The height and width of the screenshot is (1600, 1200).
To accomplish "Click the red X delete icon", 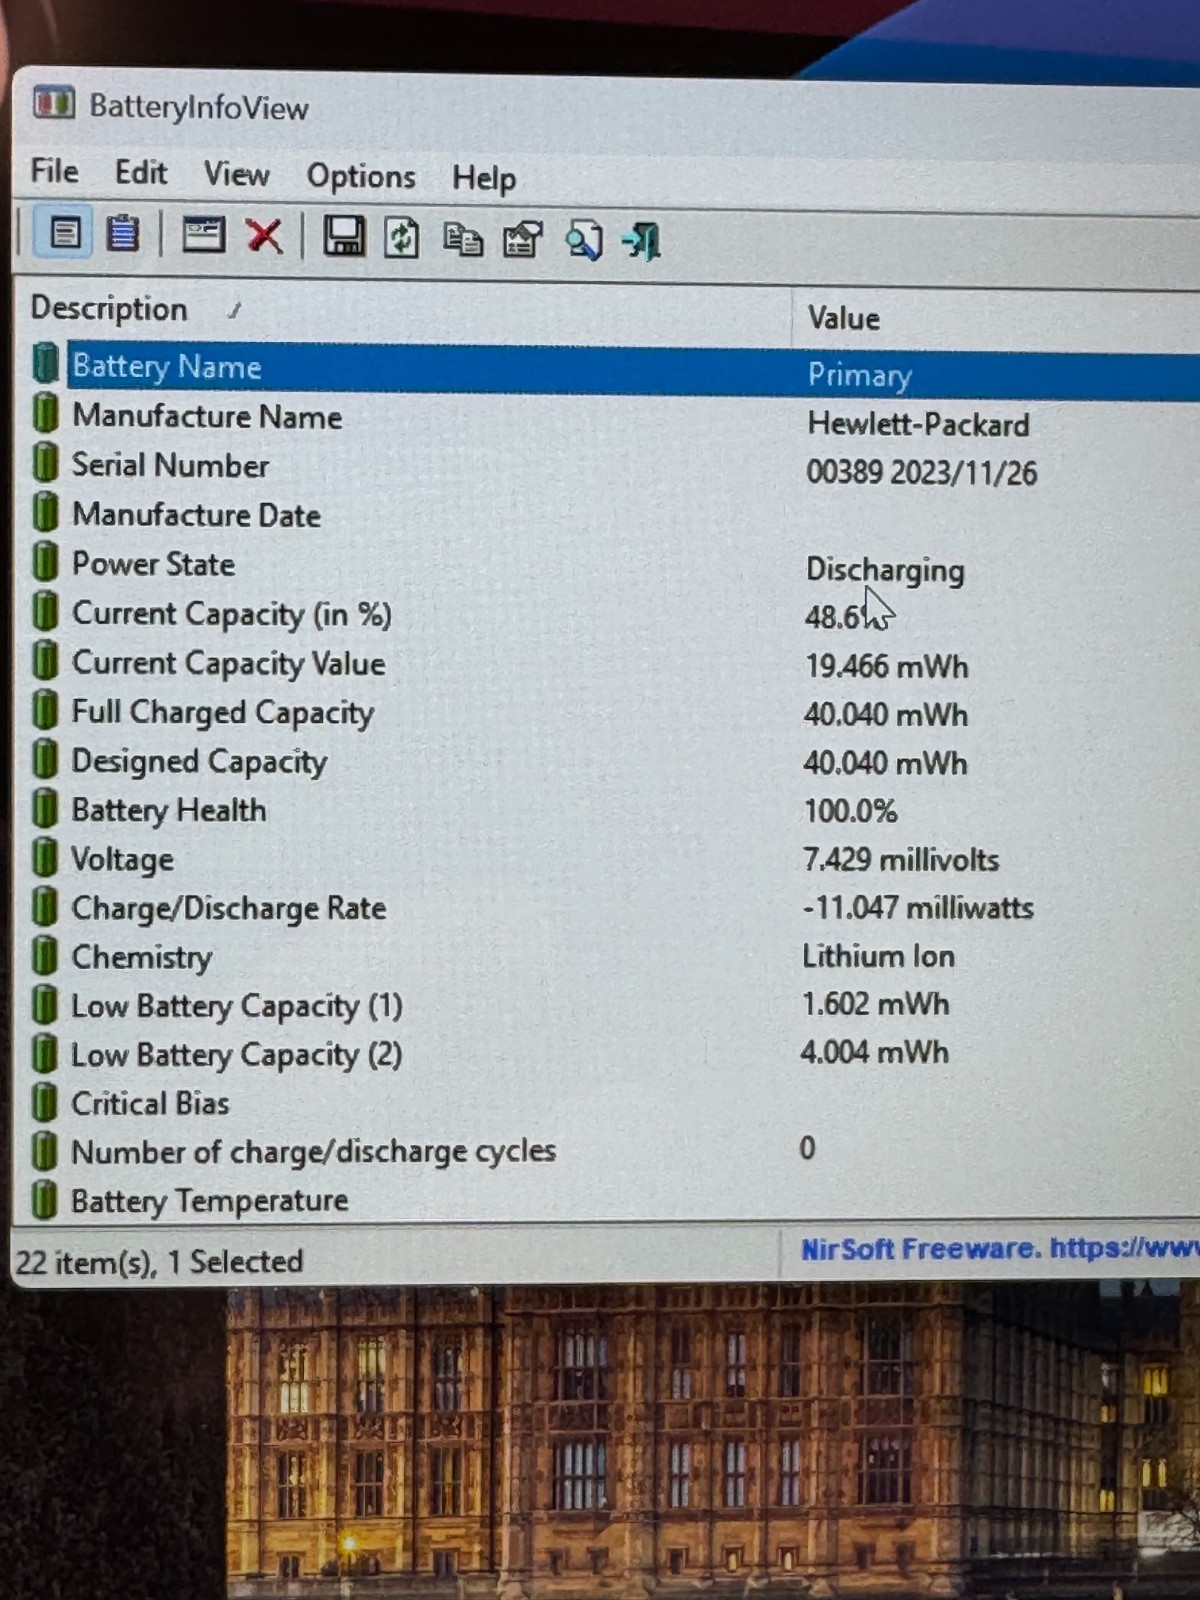I will [x=264, y=236].
